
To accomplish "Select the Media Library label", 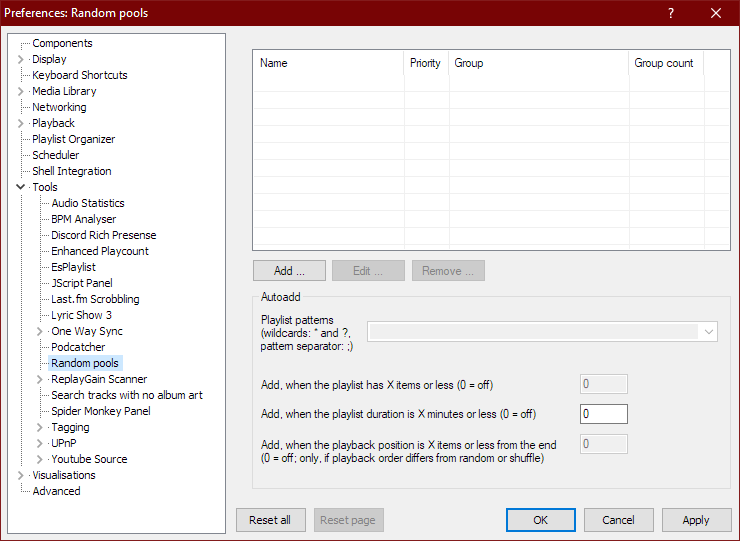I will point(64,92).
